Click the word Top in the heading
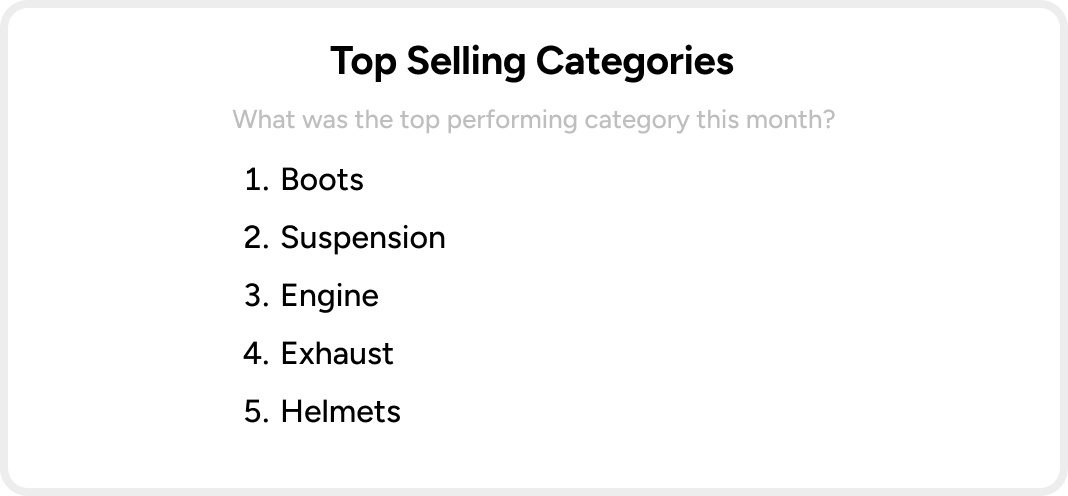This screenshot has height=496, width=1068. [x=363, y=61]
